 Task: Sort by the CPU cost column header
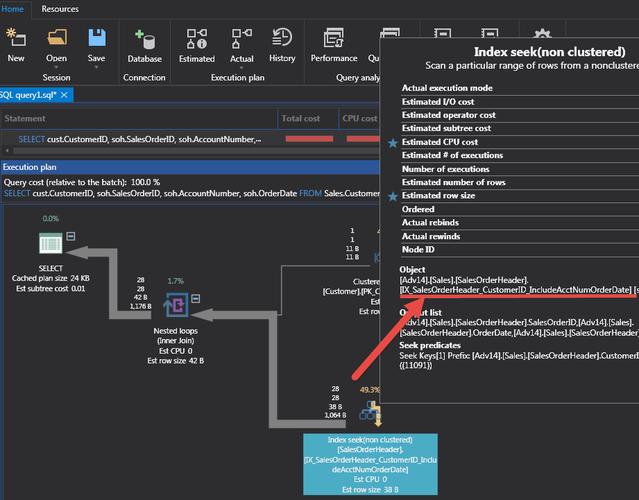pos(359,119)
